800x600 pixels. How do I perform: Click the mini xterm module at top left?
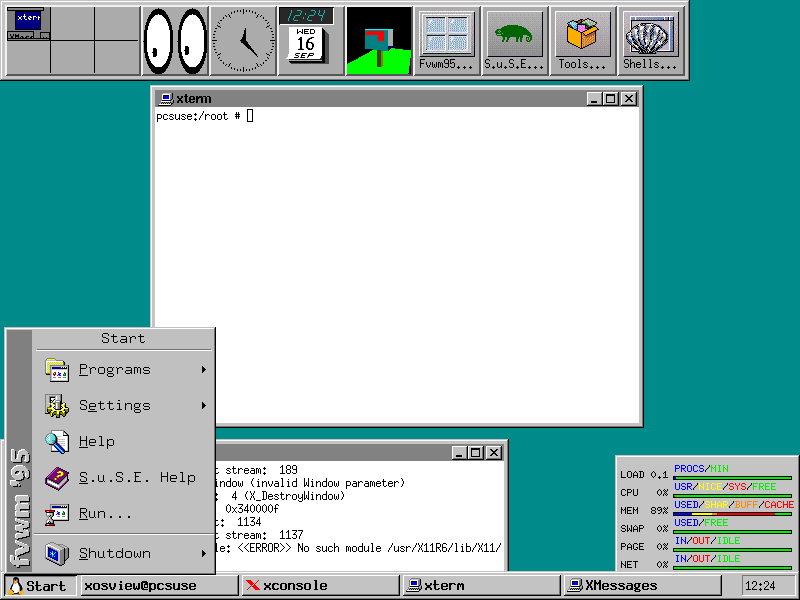pos(26,18)
